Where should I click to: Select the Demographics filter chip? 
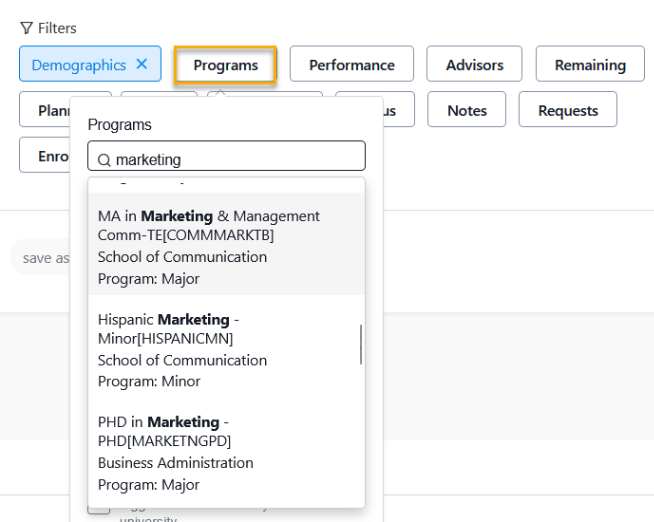pyautogui.click(x=78, y=65)
